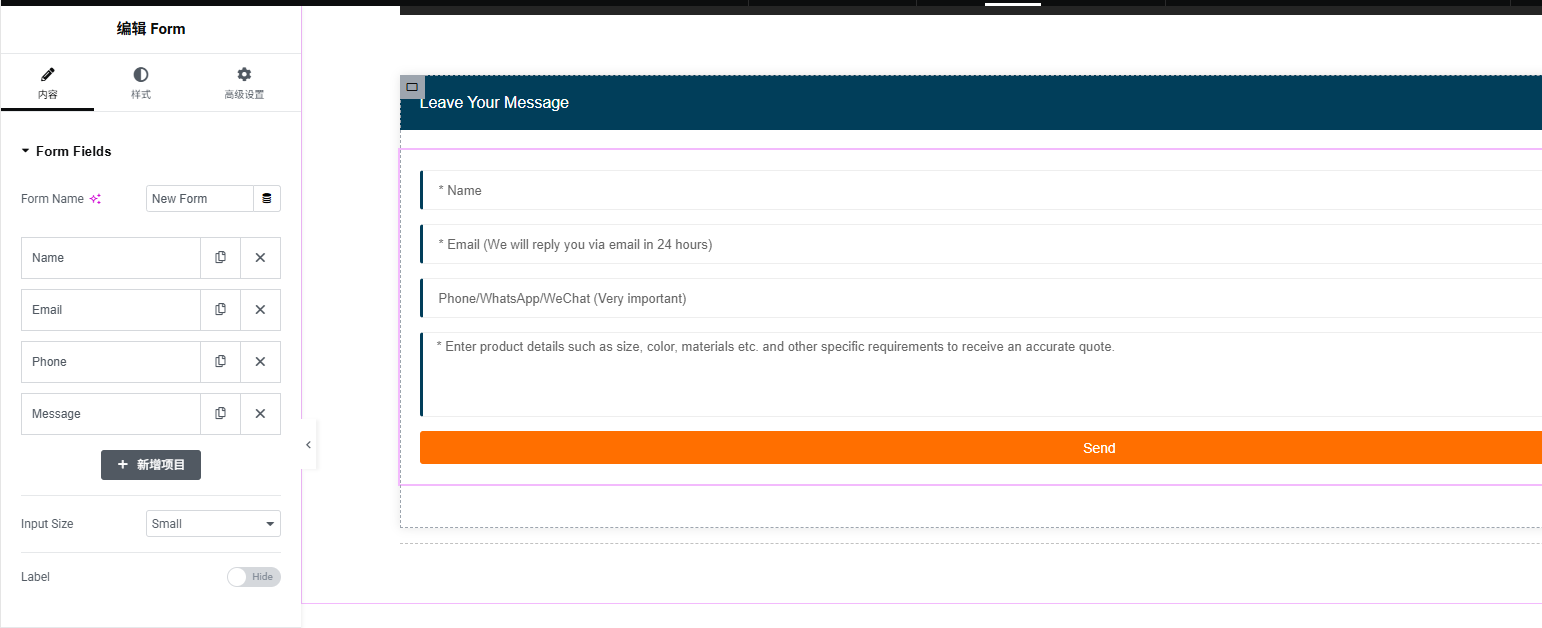The height and width of the screenshot is (628, 1542).
Task: Click the Form Name text field
Action: click(199, 199)
